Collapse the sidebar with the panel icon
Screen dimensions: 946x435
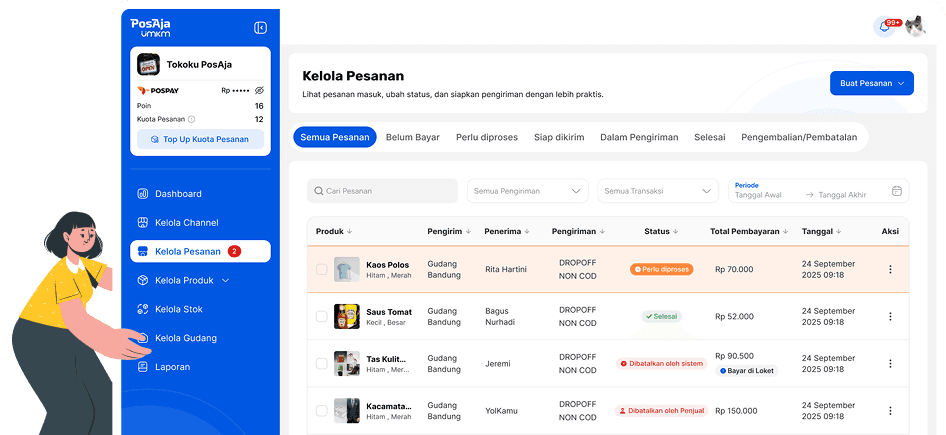coord(261,28)
